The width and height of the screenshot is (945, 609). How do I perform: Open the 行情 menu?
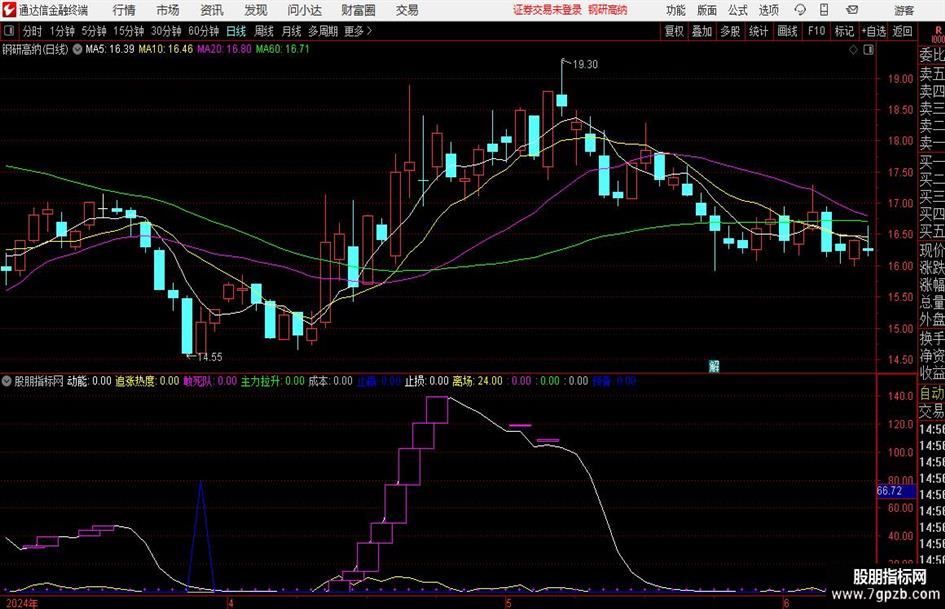[124, 10]
